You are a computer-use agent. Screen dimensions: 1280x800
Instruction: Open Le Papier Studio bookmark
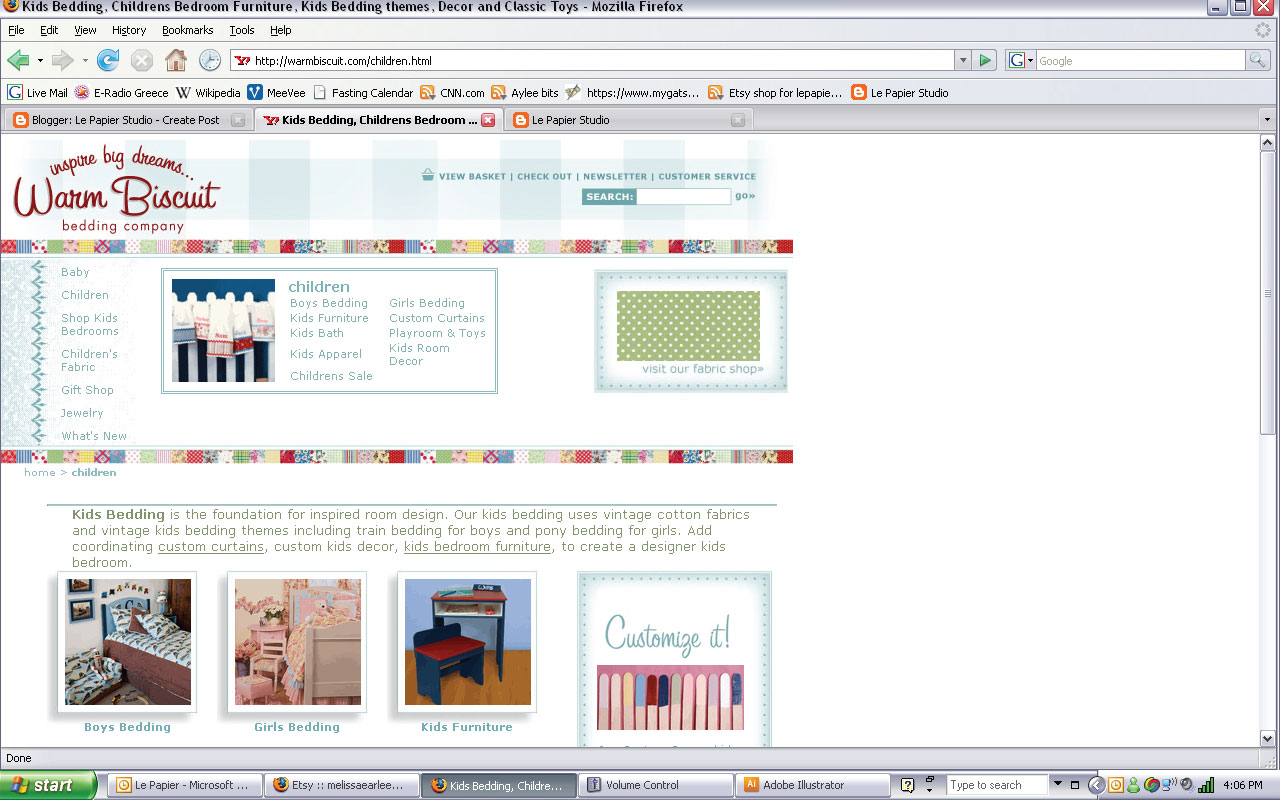point(900,93)
